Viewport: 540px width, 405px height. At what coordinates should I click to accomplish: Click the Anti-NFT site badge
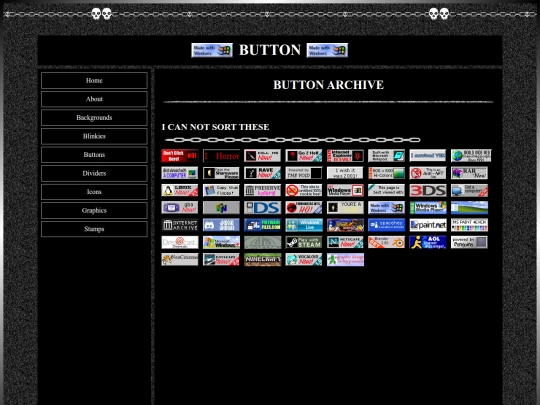pyautogui.click(x=428, y=173)
